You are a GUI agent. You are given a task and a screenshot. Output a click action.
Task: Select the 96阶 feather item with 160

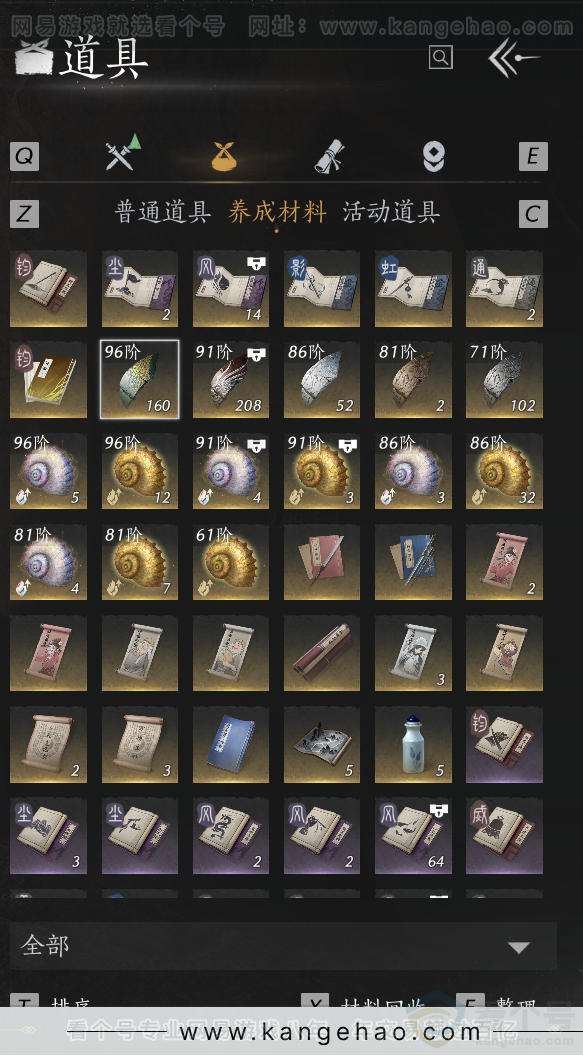click(x=139, y=379)
